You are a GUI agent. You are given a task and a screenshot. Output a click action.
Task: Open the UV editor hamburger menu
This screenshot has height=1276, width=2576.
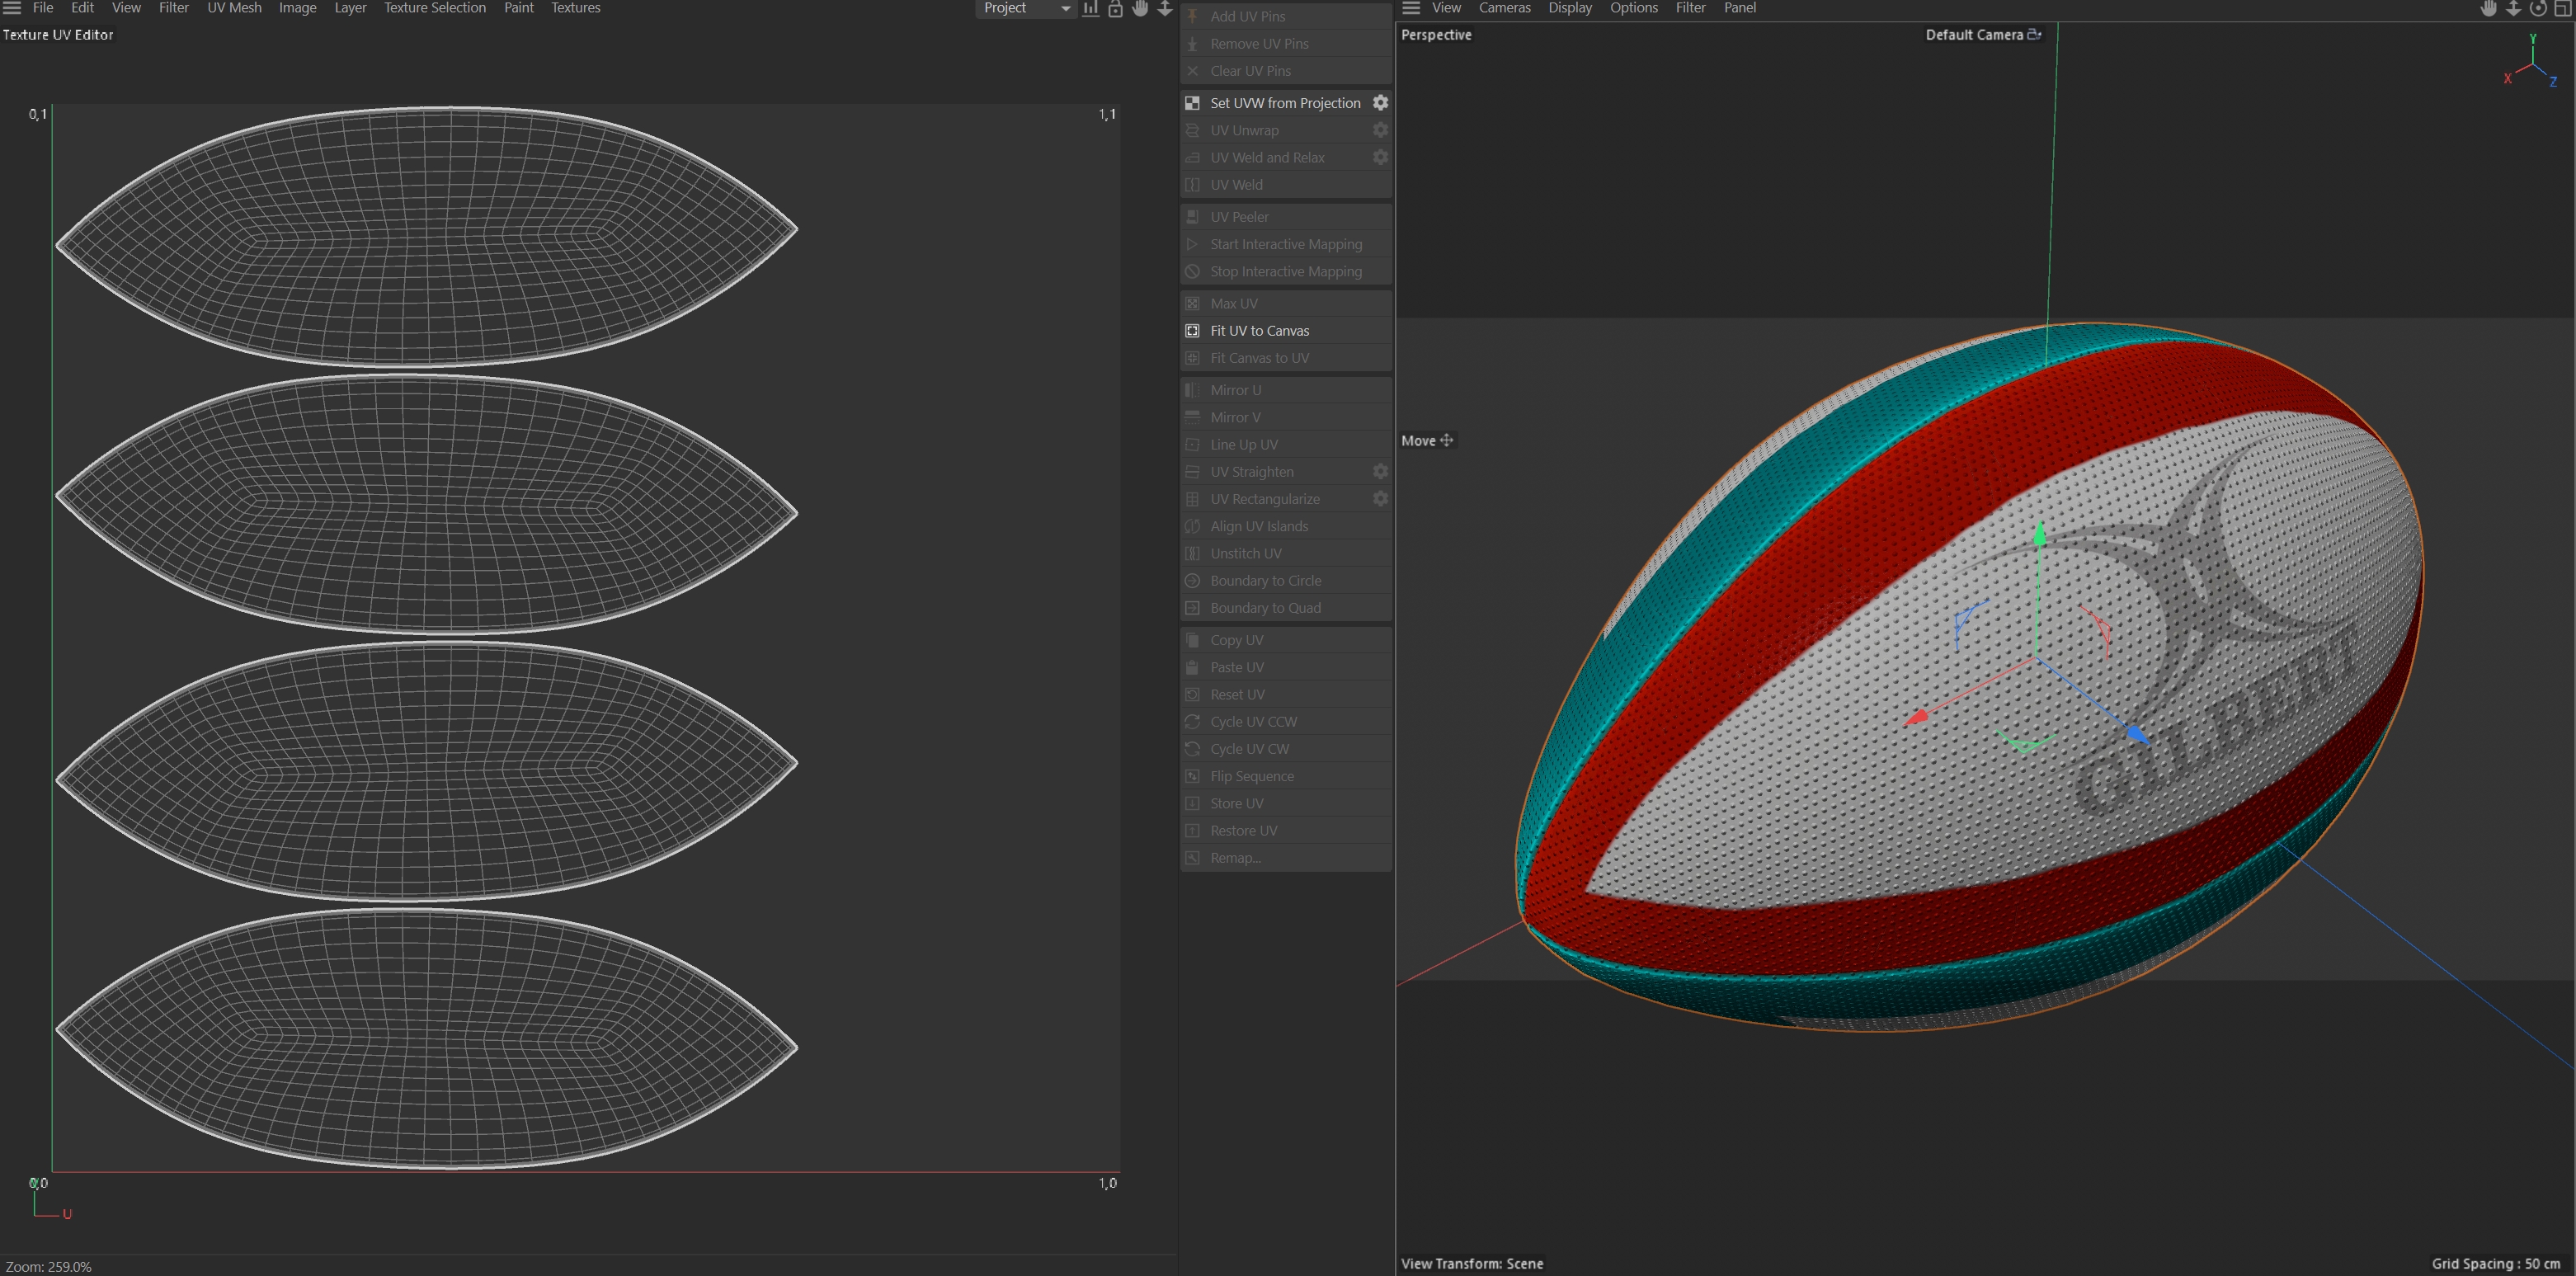[x=12, y=8]
